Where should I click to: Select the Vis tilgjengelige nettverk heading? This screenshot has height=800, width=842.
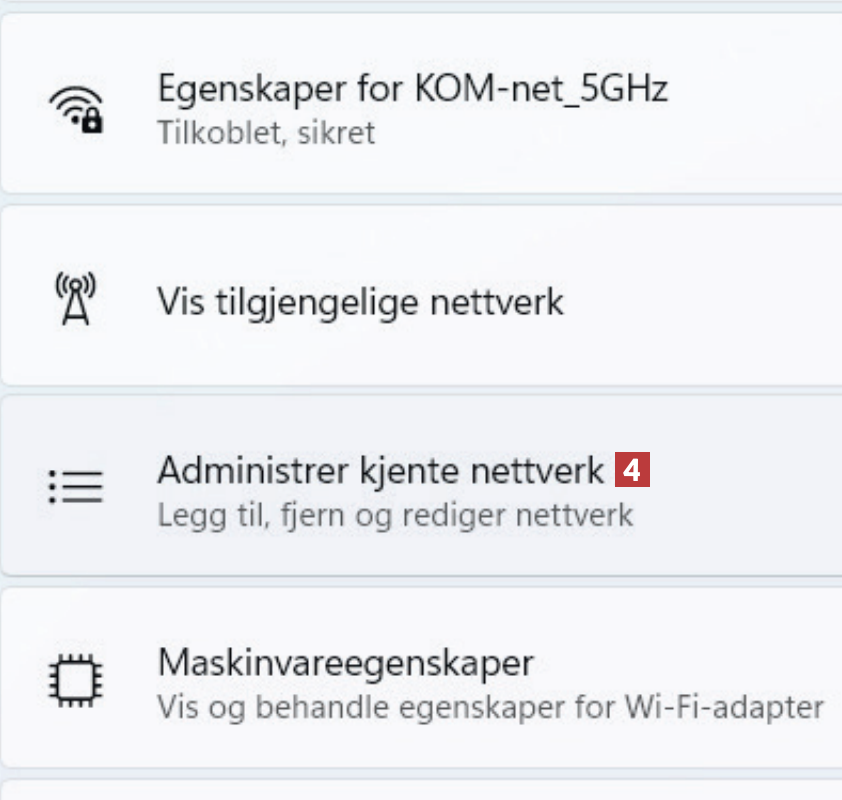click(360, 300)
